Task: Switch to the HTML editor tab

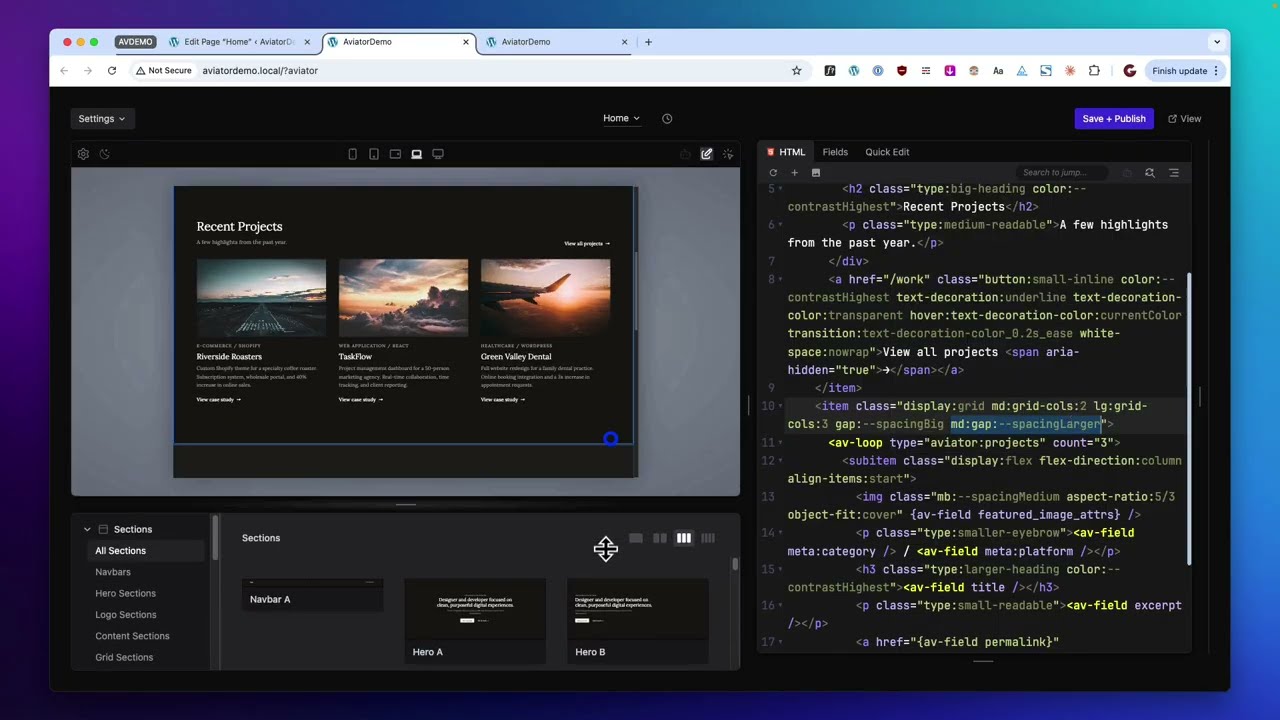Action: 786,152
